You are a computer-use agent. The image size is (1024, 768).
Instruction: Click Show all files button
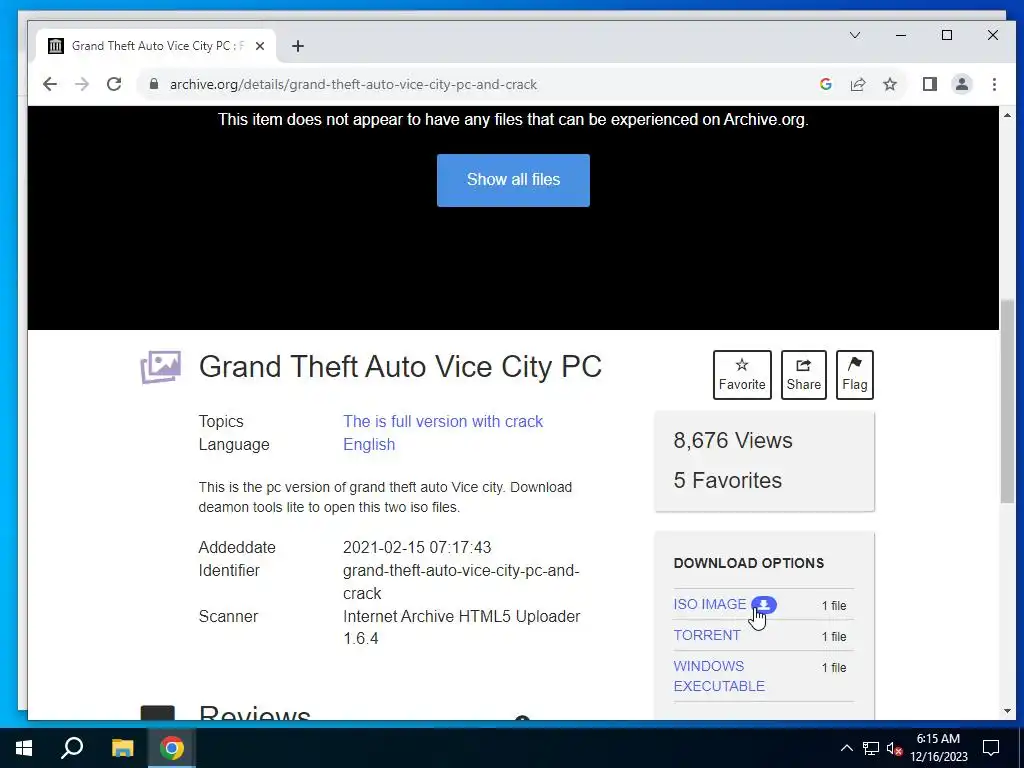click(513, 180)
